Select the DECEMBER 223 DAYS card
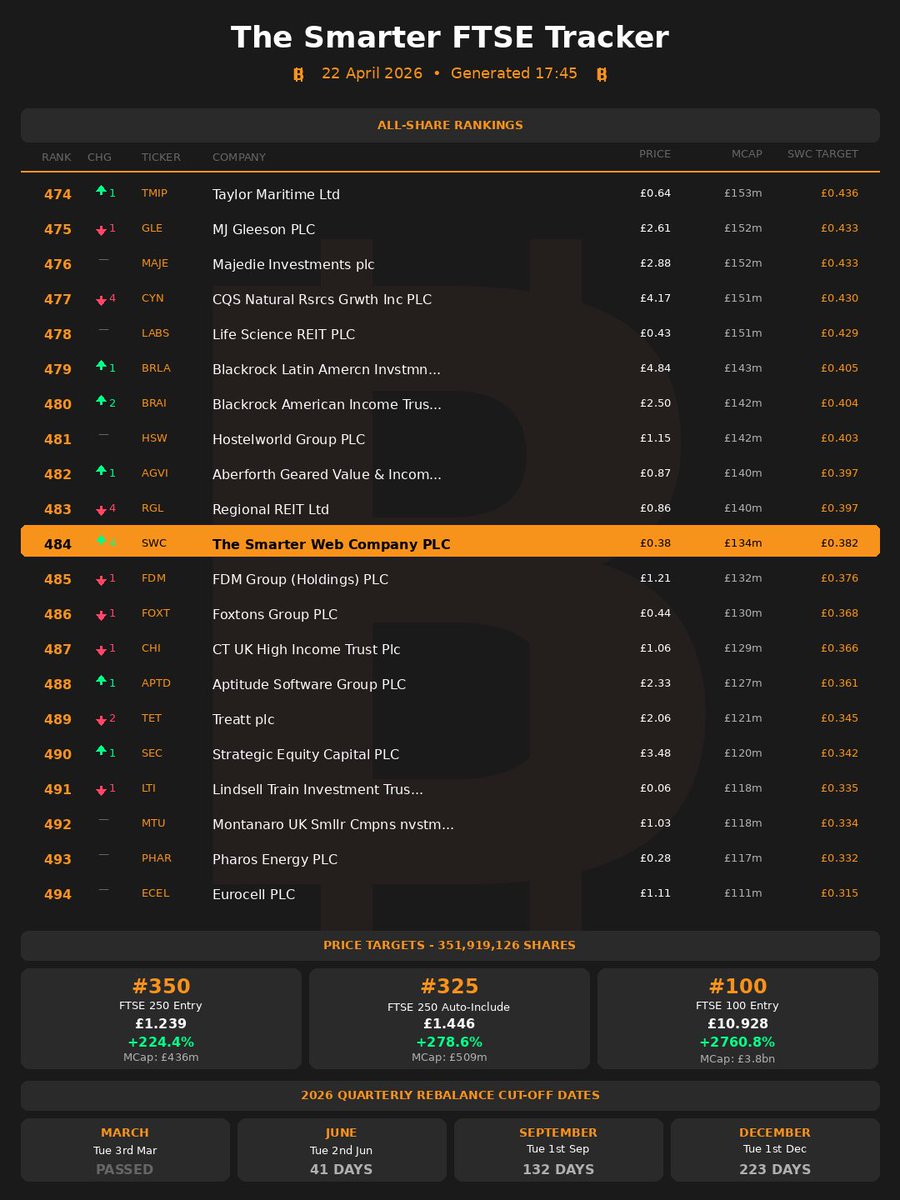The height and width of the screenshot is (1200, 900). (x=775, y=1151)
